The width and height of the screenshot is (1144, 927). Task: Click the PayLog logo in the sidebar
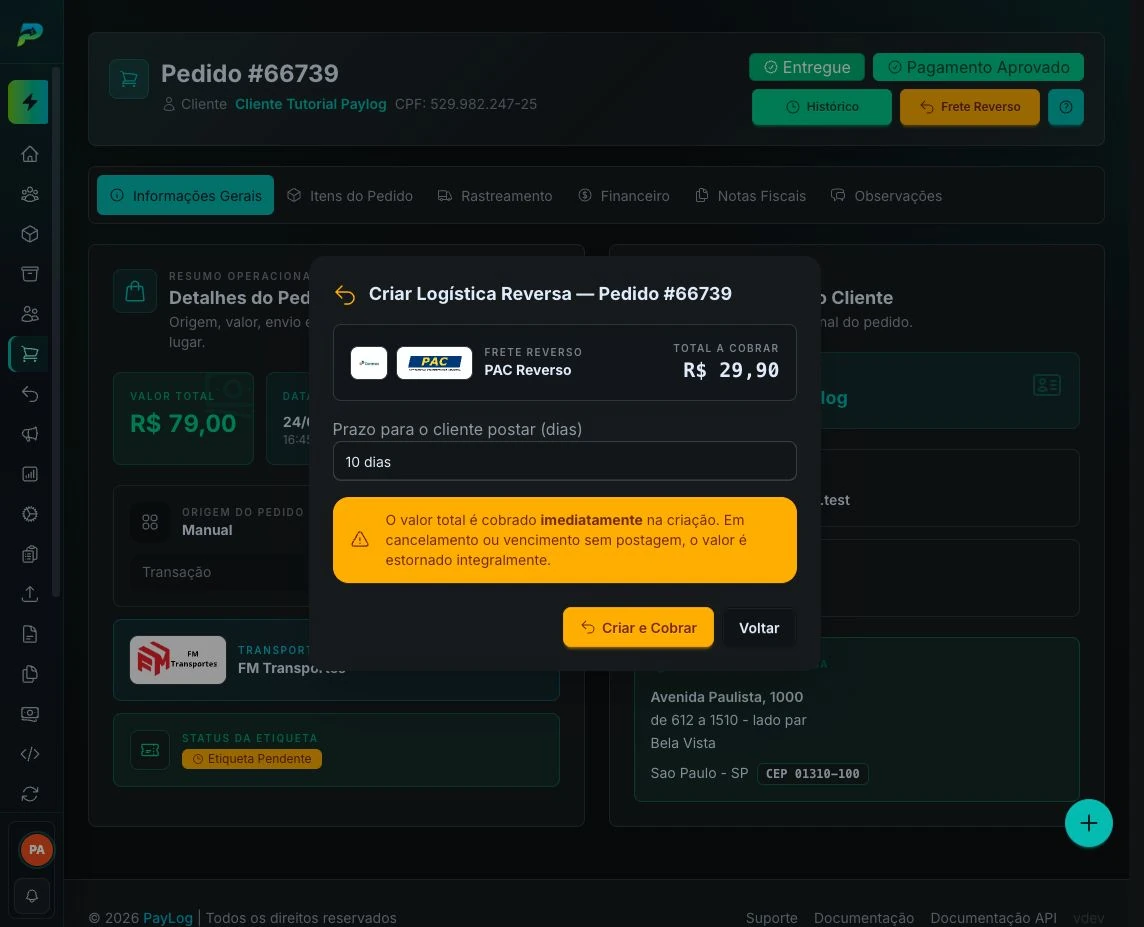coord(30,33)
